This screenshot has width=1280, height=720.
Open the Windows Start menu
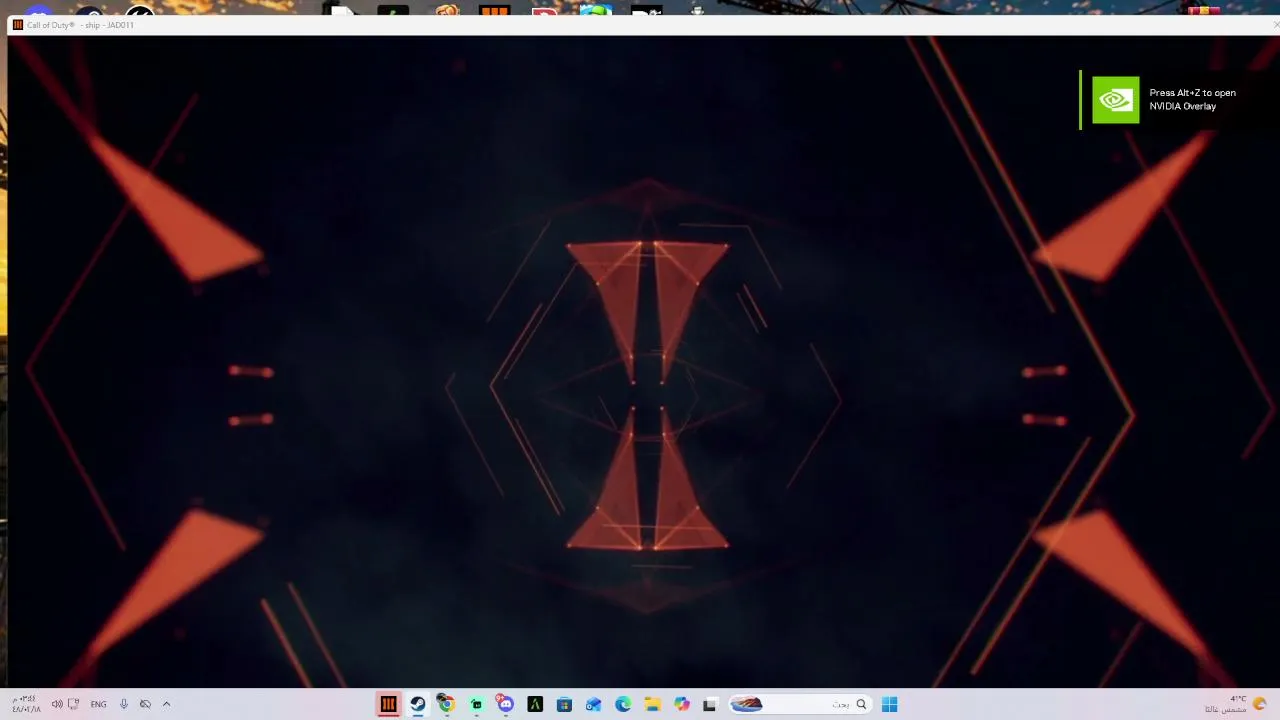[x=889, y=704]
